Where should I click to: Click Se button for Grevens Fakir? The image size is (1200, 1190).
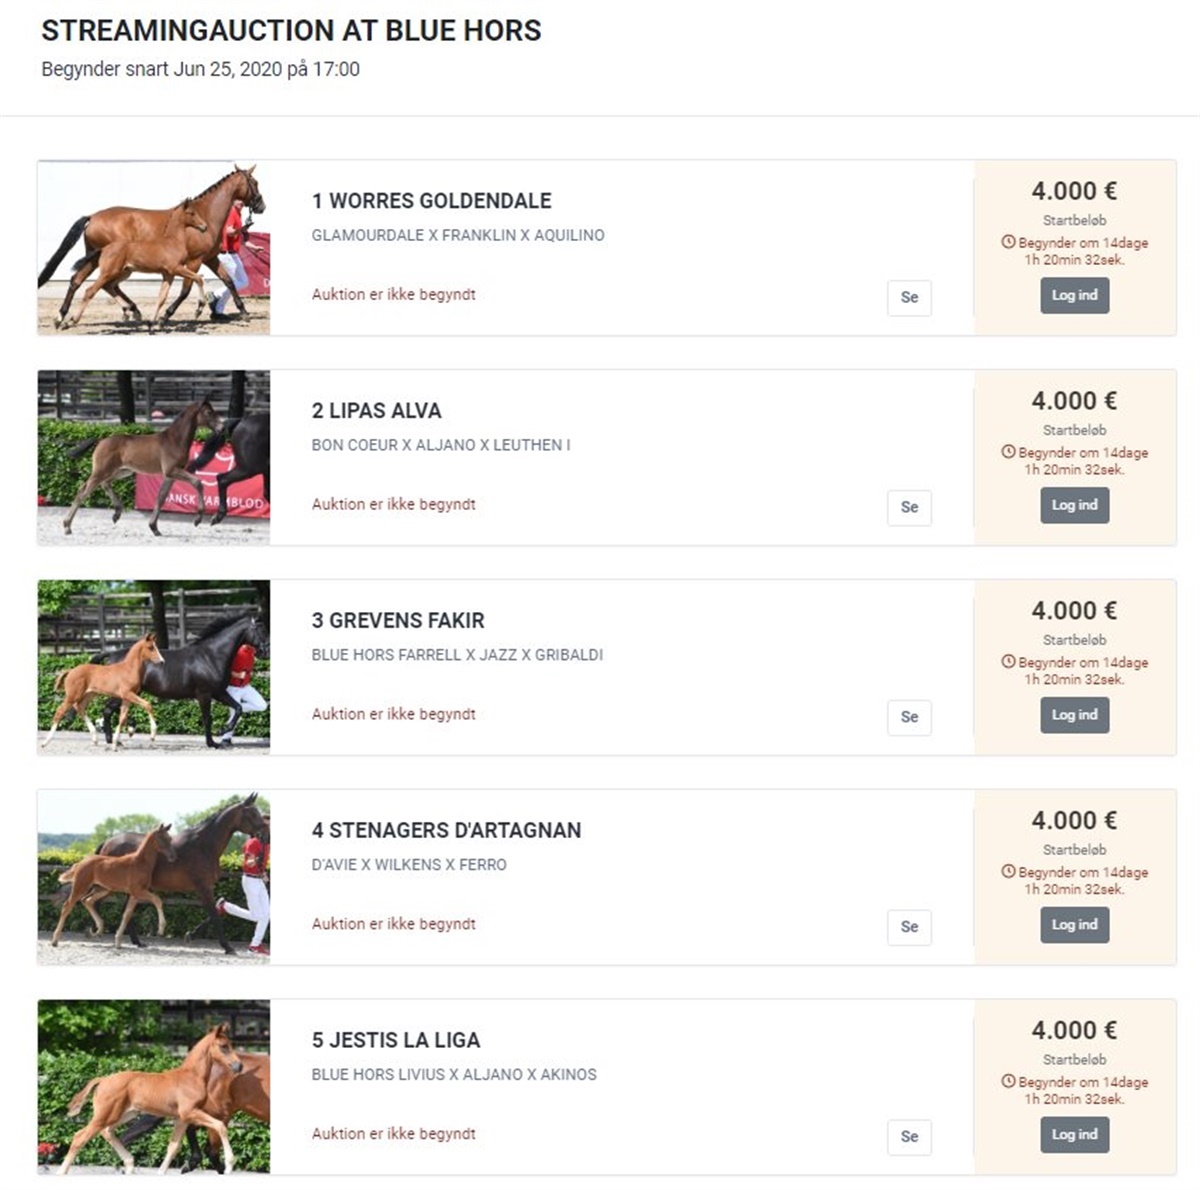click(x=909, y=717)
